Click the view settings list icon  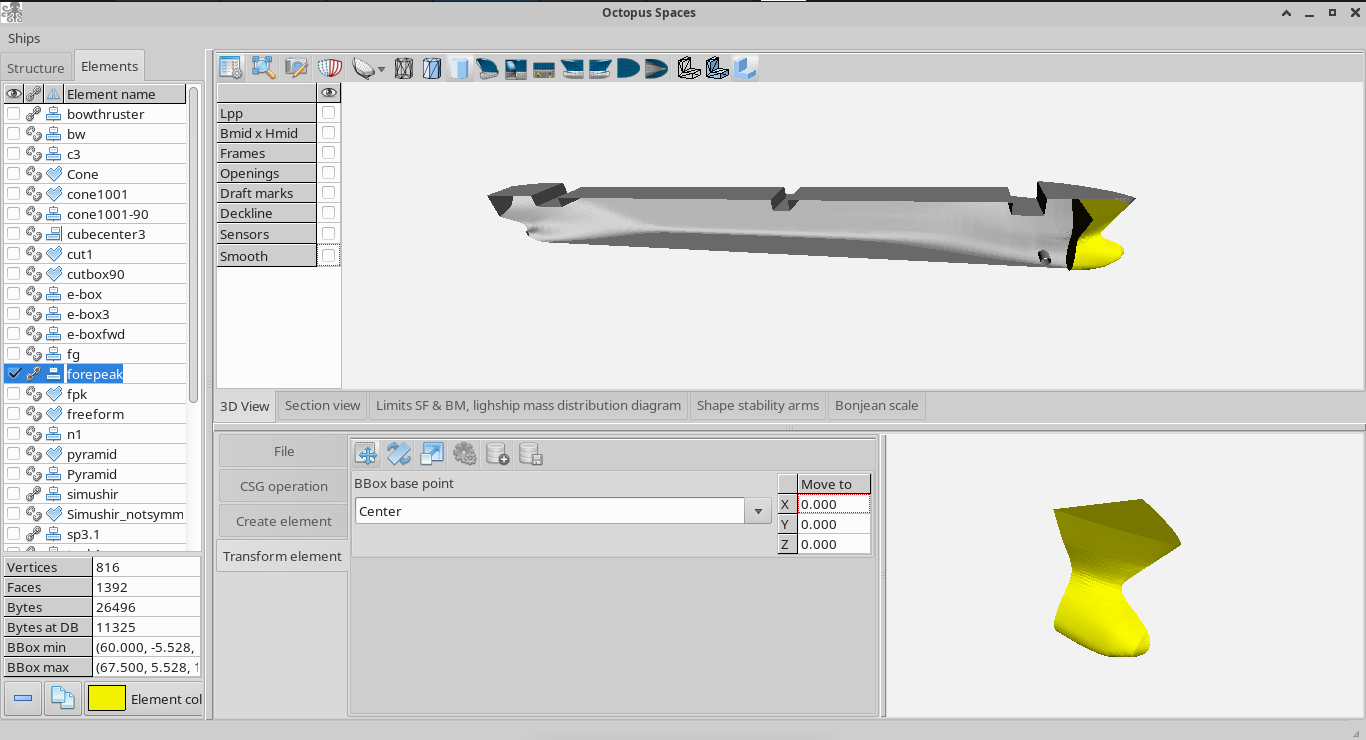(231, 68)
